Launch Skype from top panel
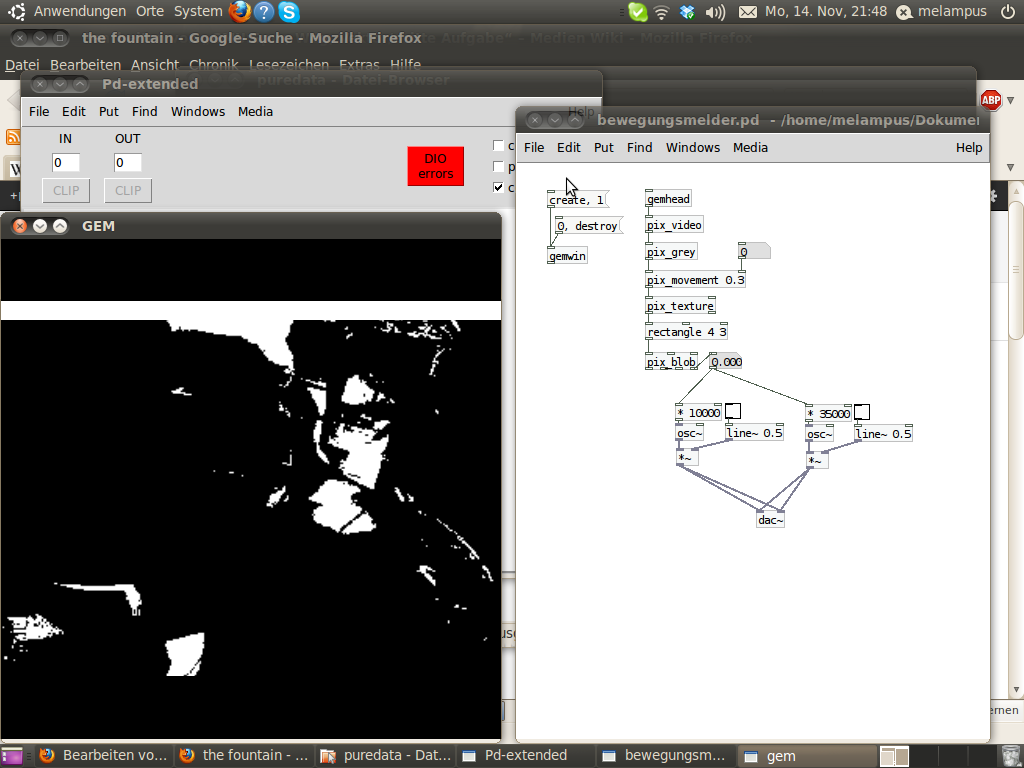Image resolution: width=1024 pixels, height=768 pixels. point(289,11)
